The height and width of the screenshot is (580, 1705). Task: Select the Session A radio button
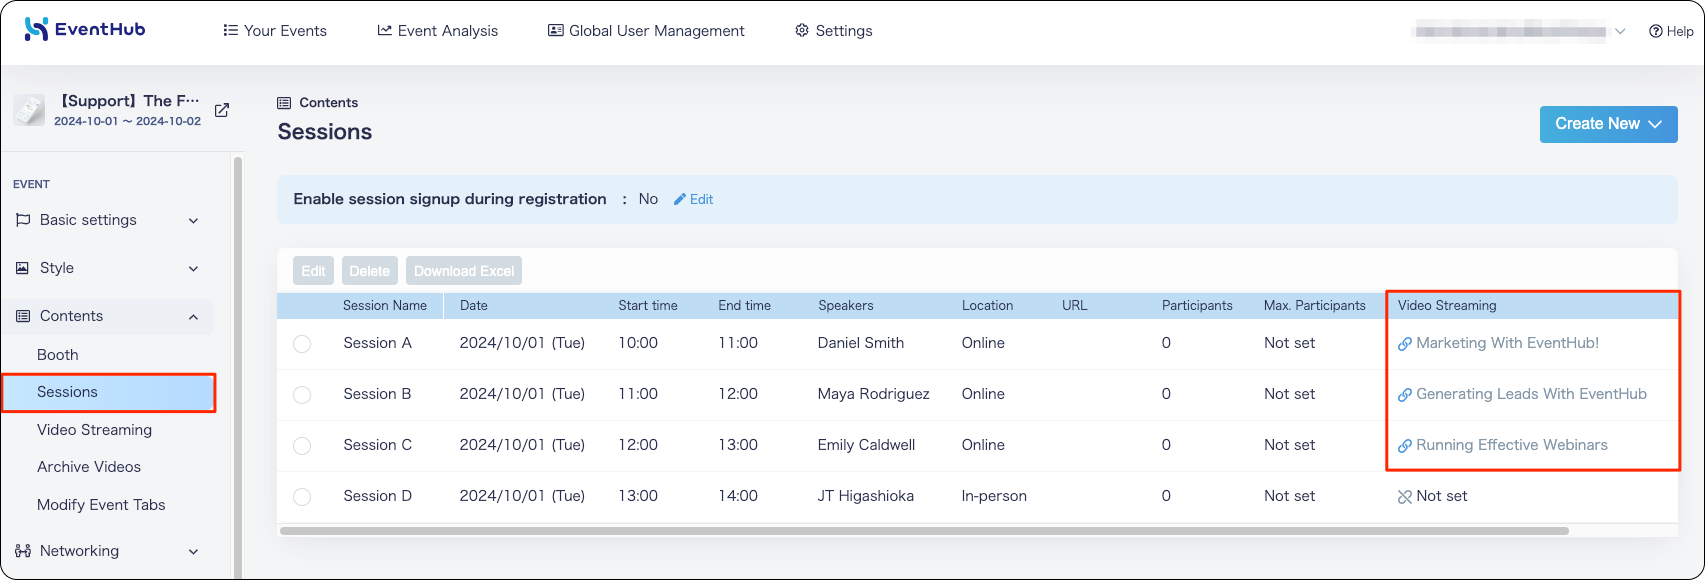302,344
